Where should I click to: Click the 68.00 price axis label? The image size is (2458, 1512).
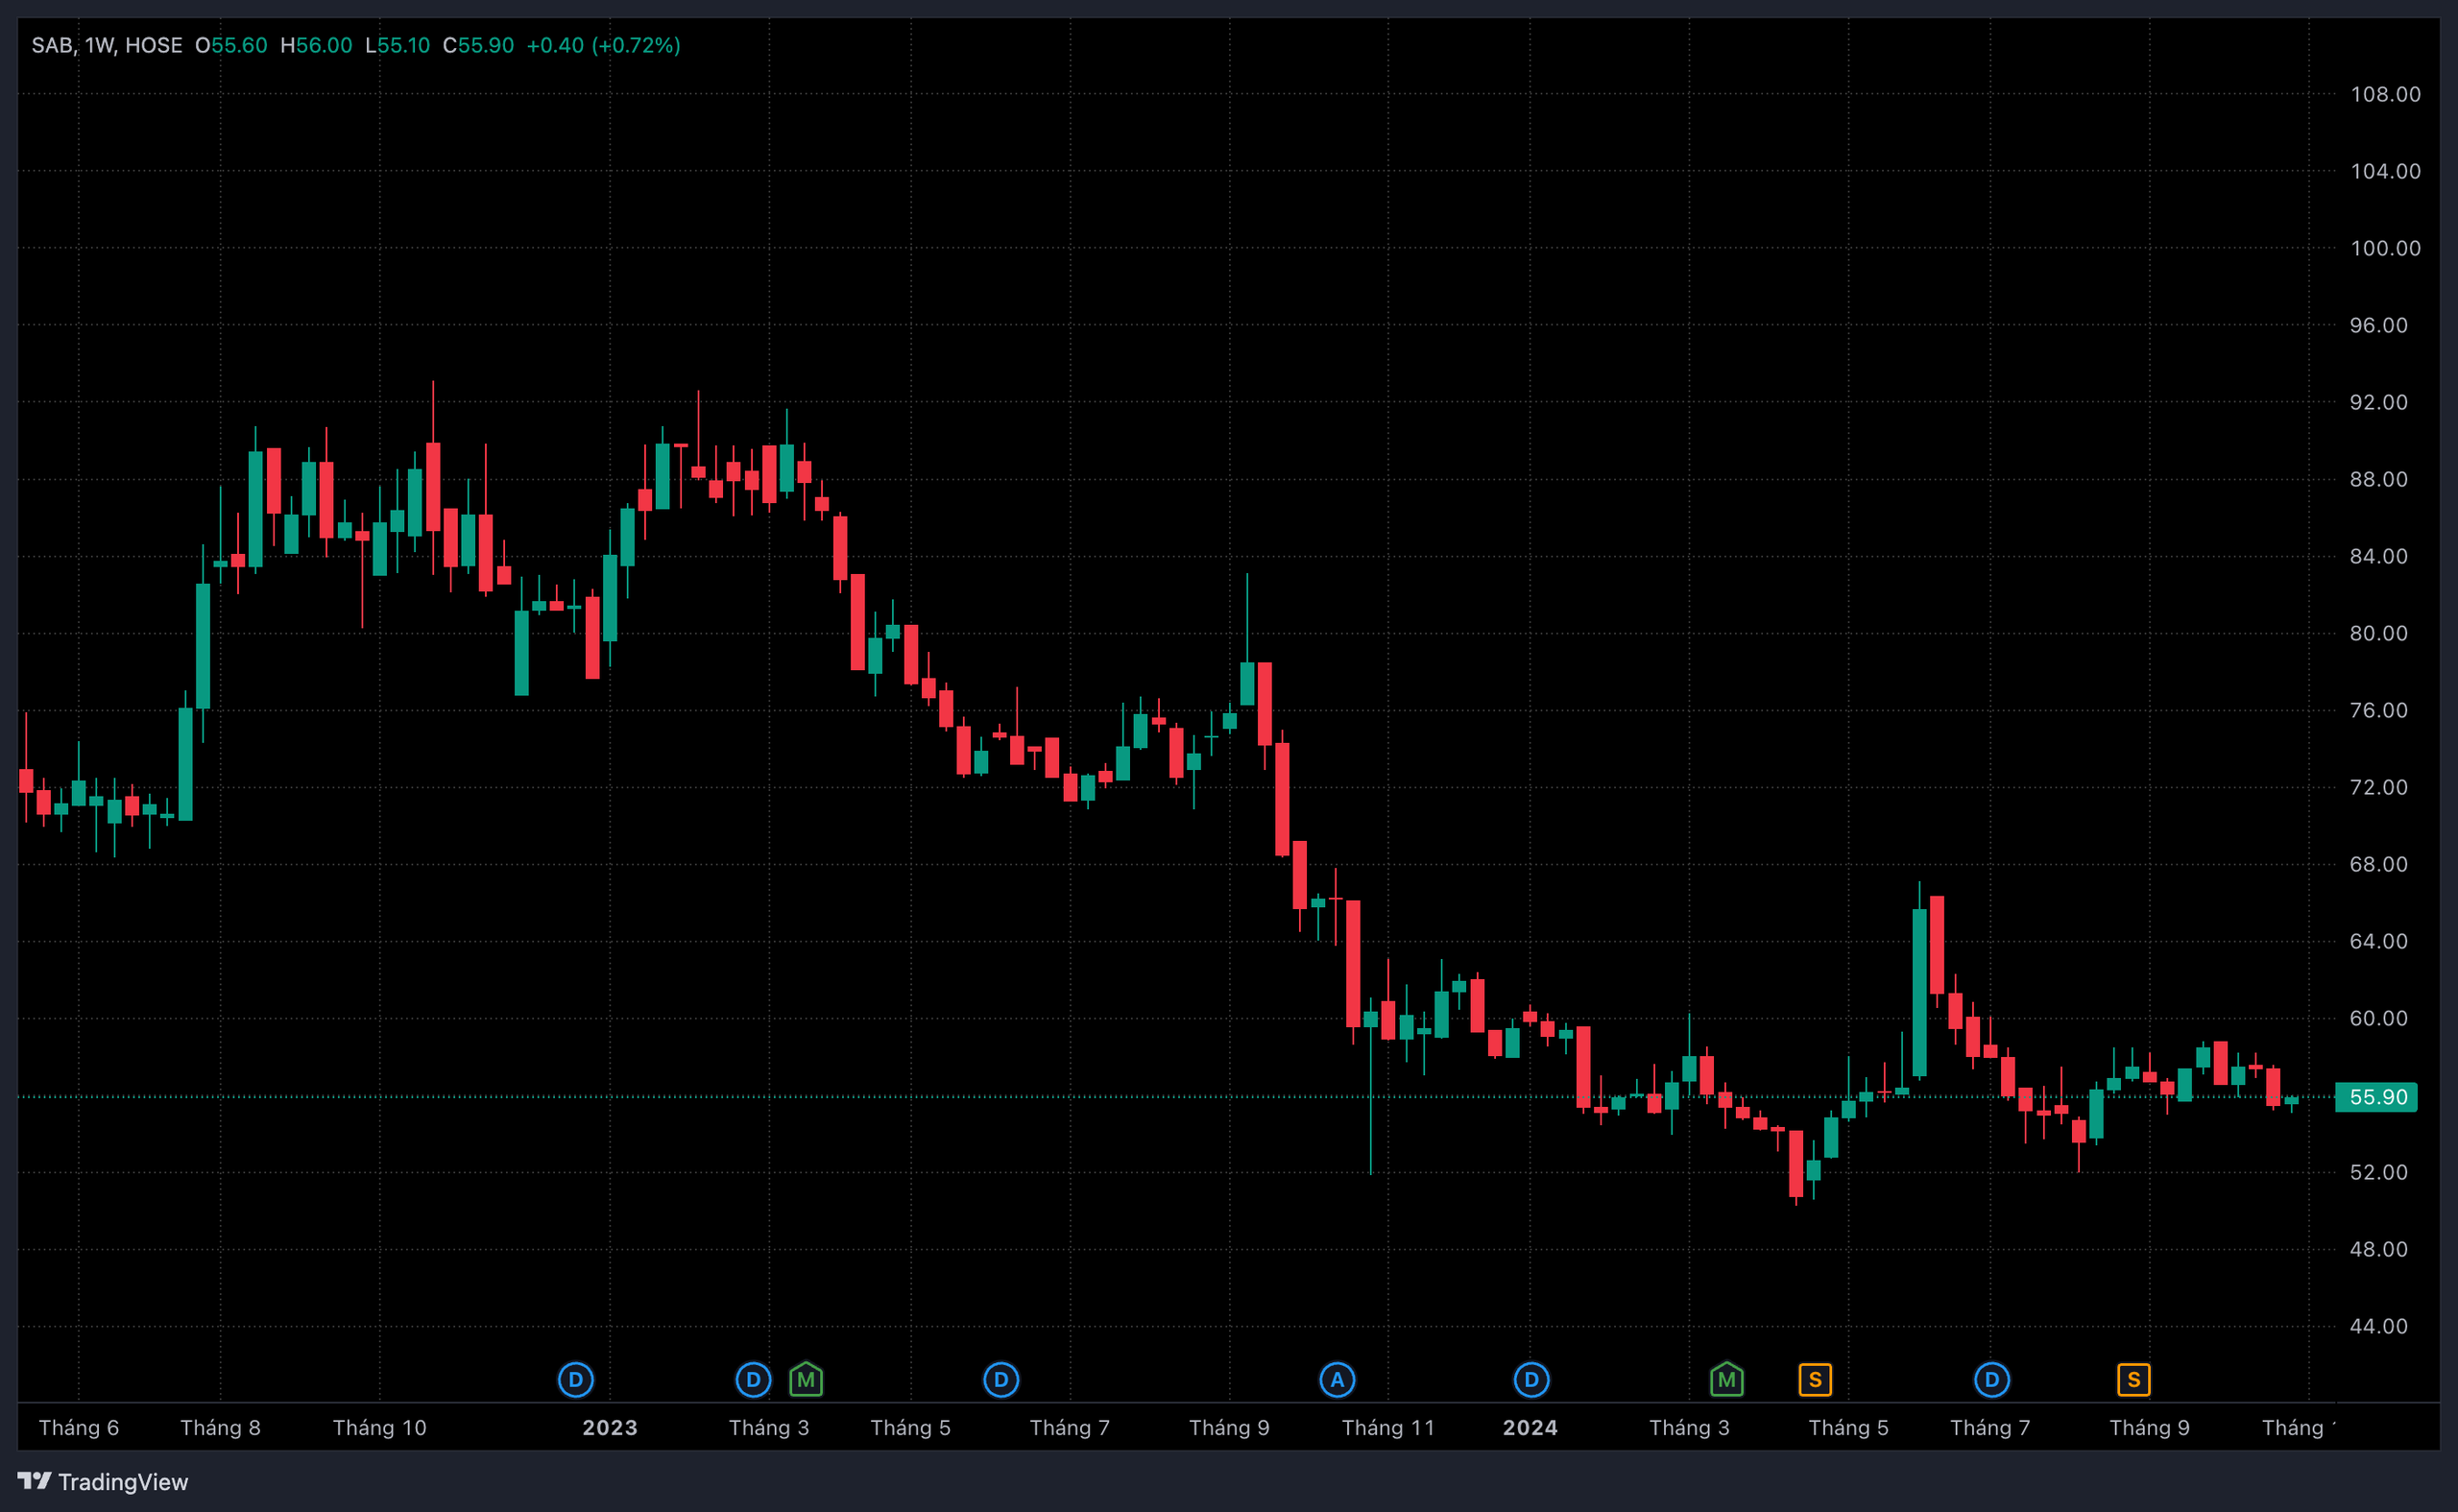(2379, 864)
